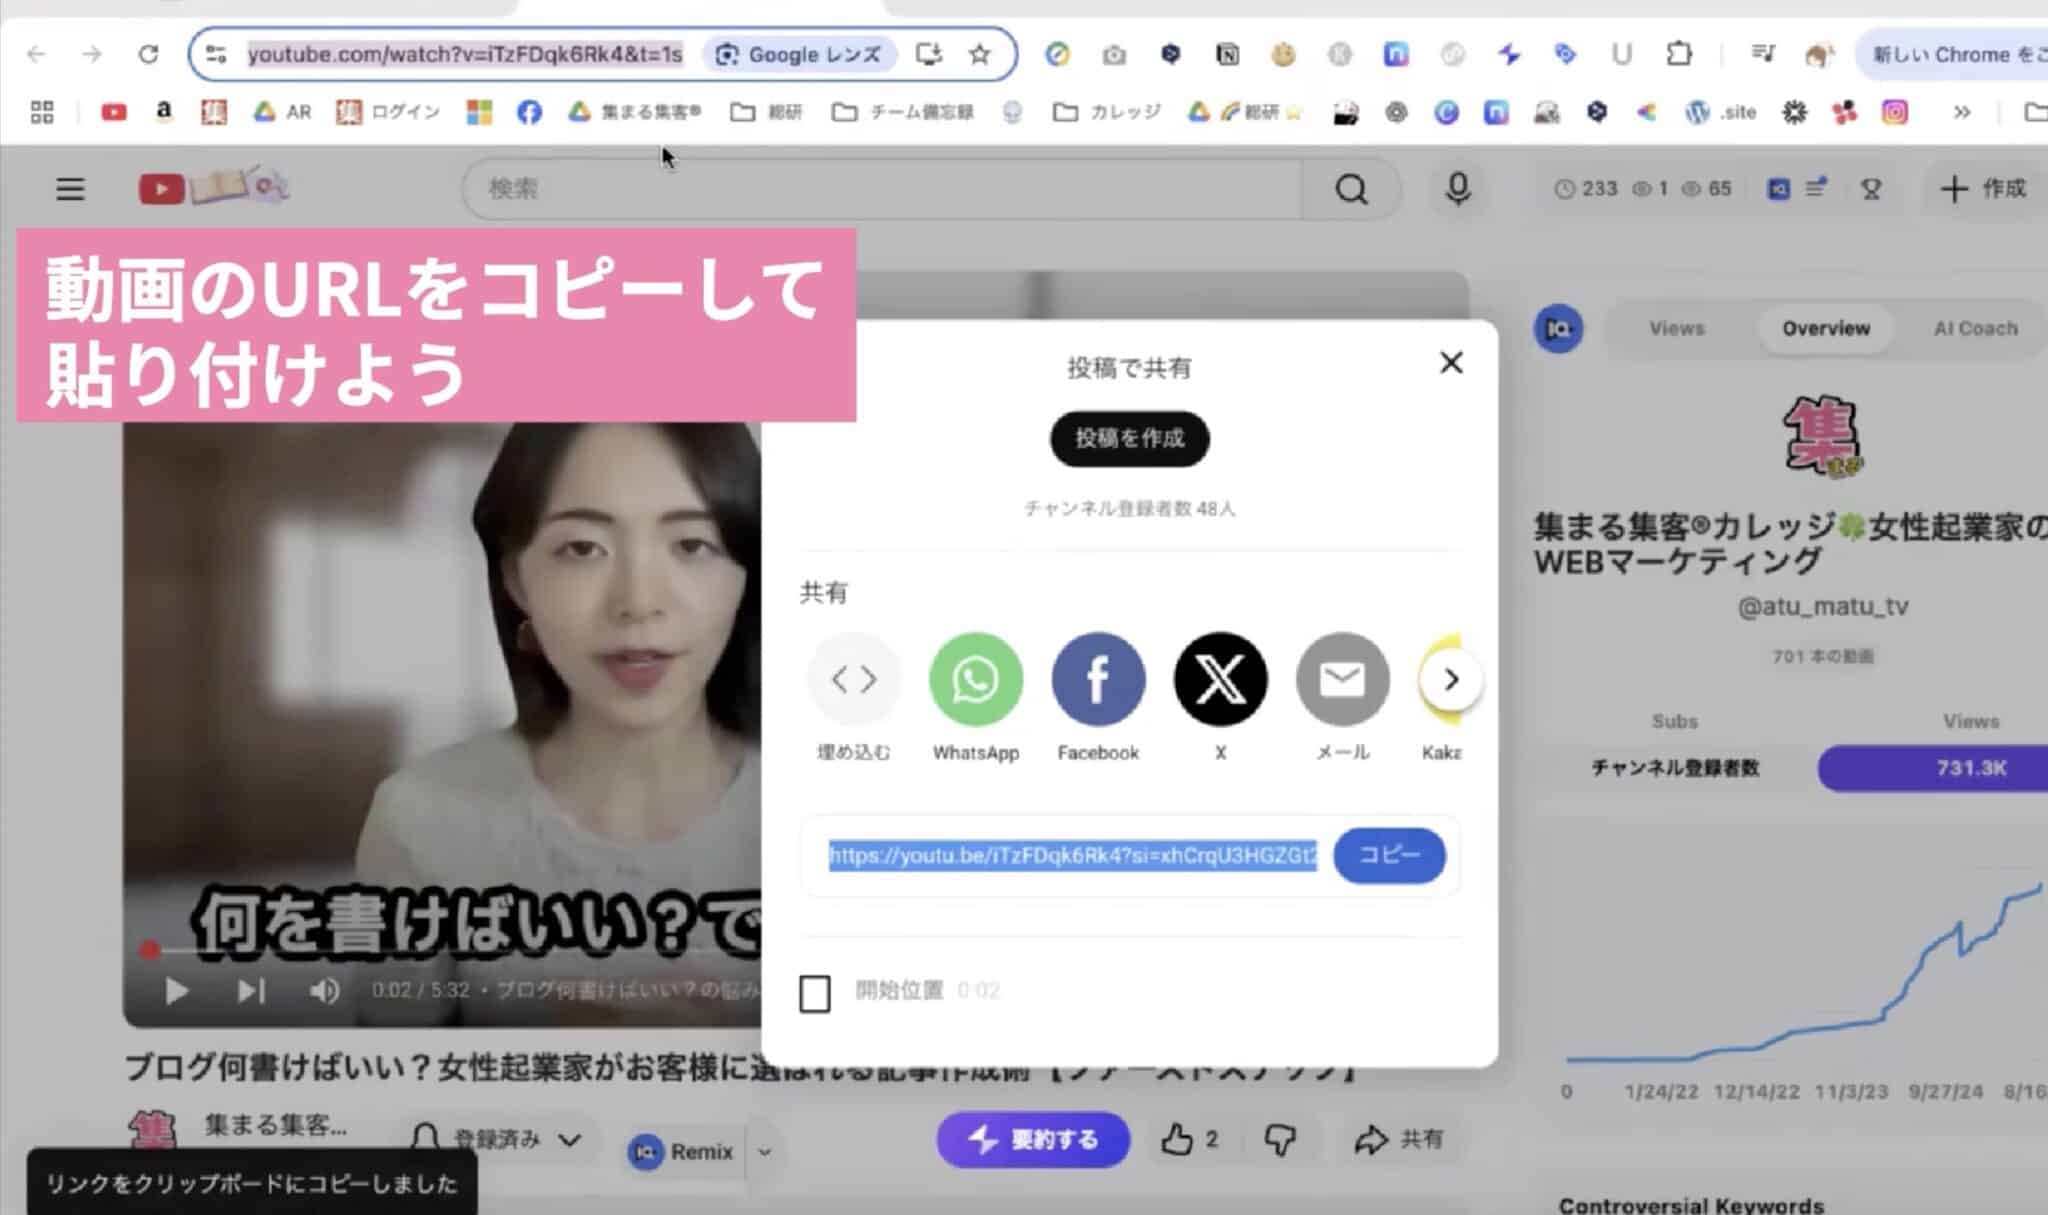Switch to the Views tab
The image size is (2048, 1215).
tap(1676, 328)
